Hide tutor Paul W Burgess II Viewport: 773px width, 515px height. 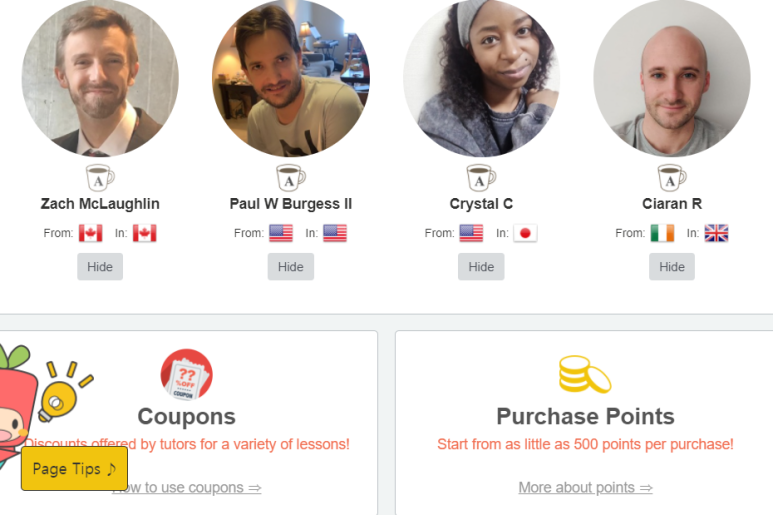(x=290, y=267)
